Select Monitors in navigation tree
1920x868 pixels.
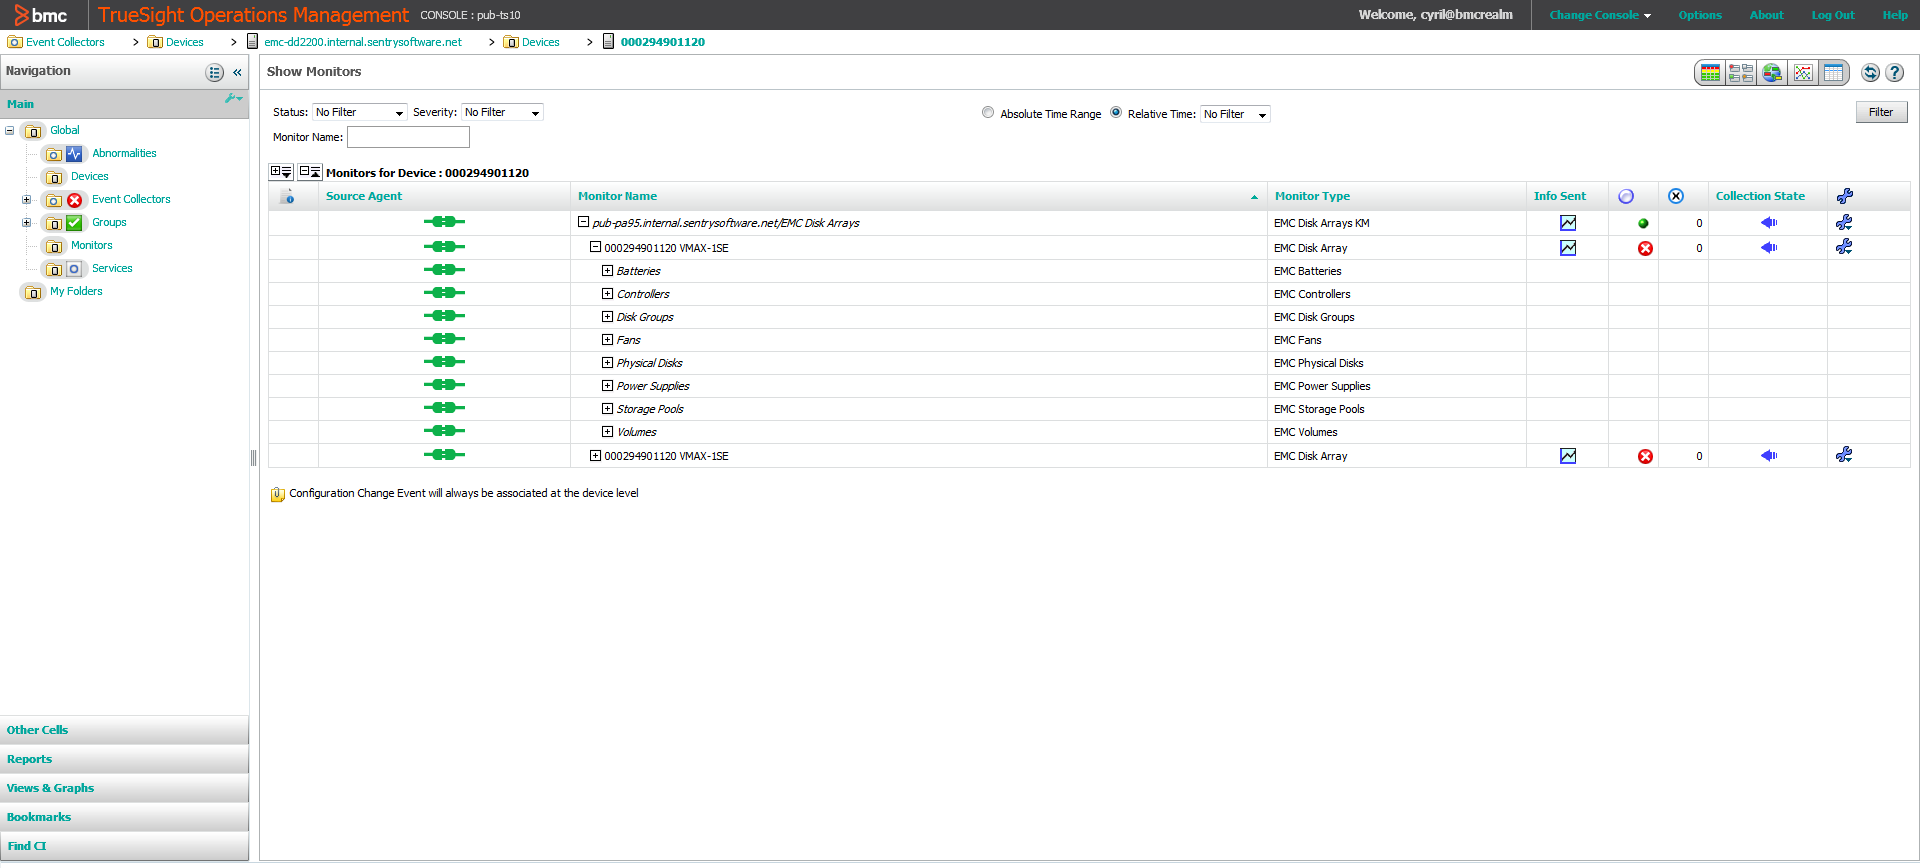(92, 245)
